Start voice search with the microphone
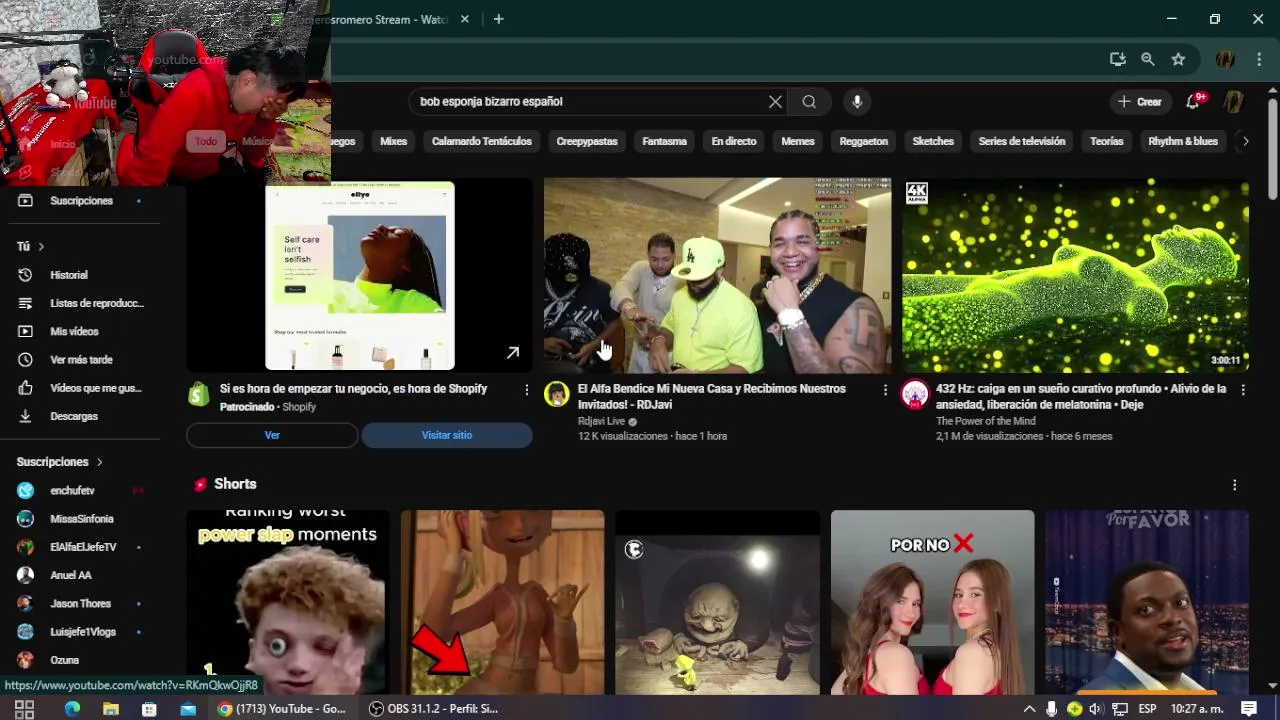This screenshot has height=720, width=1280. [x=856, y=101]
